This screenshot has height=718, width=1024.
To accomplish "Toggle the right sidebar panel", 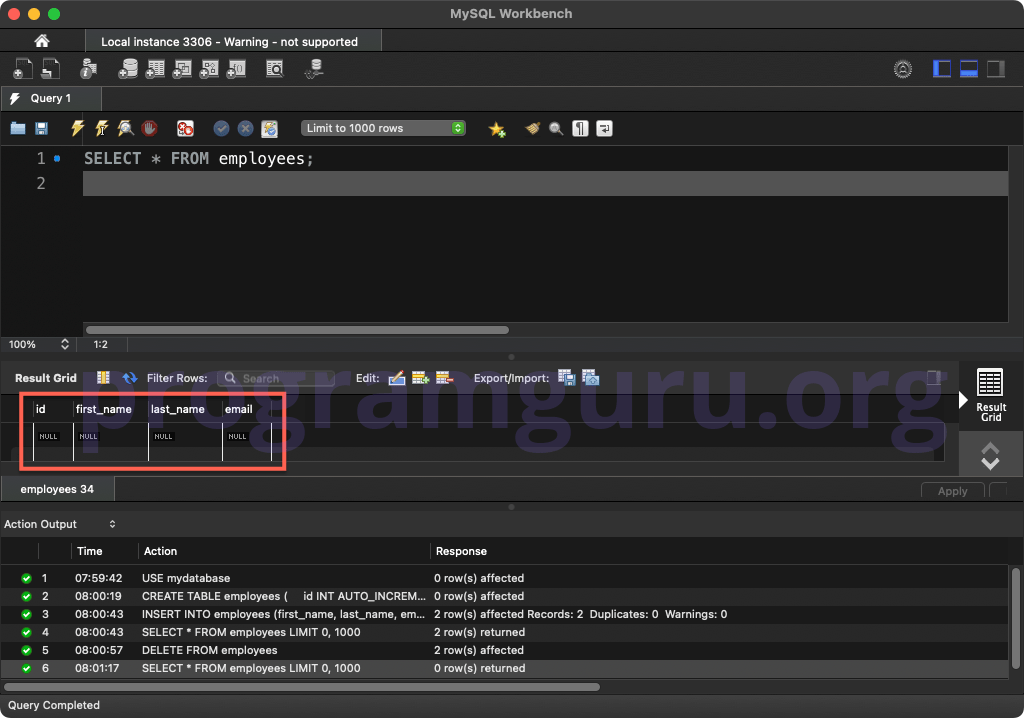I will (x=996, y=69).
